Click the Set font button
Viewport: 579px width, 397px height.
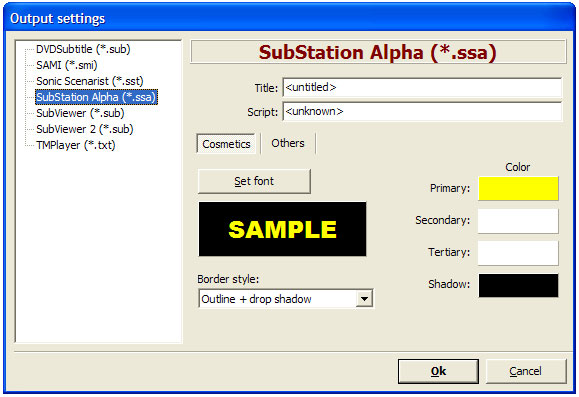tap(254, 181)
